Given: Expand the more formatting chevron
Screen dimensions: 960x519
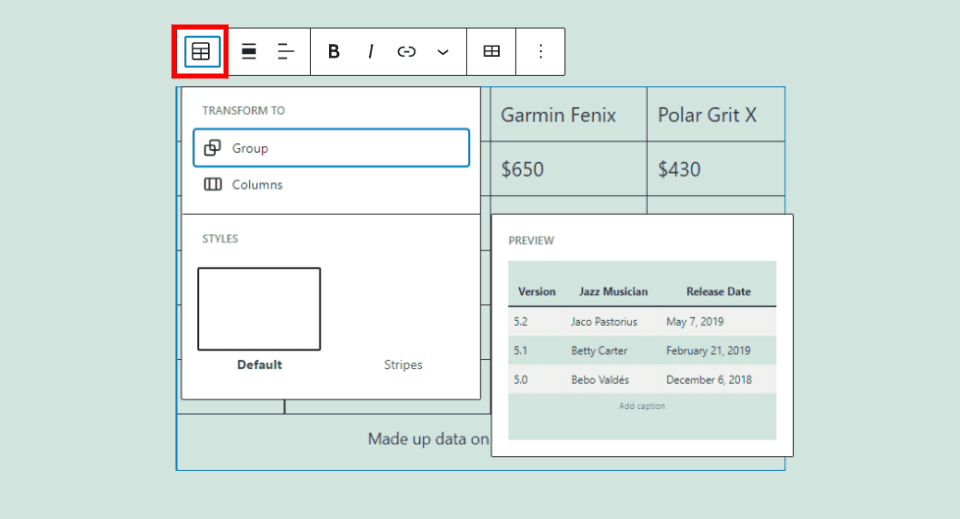Looking at the screenshot, I should [x=443, y=52].
